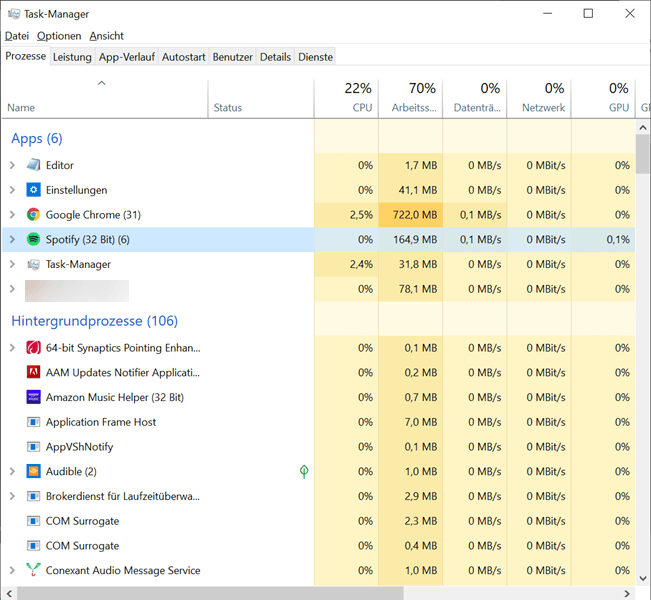Expand the blurred app row
The height and width of the screenshot is (600, 651).
tap(12, 289)
